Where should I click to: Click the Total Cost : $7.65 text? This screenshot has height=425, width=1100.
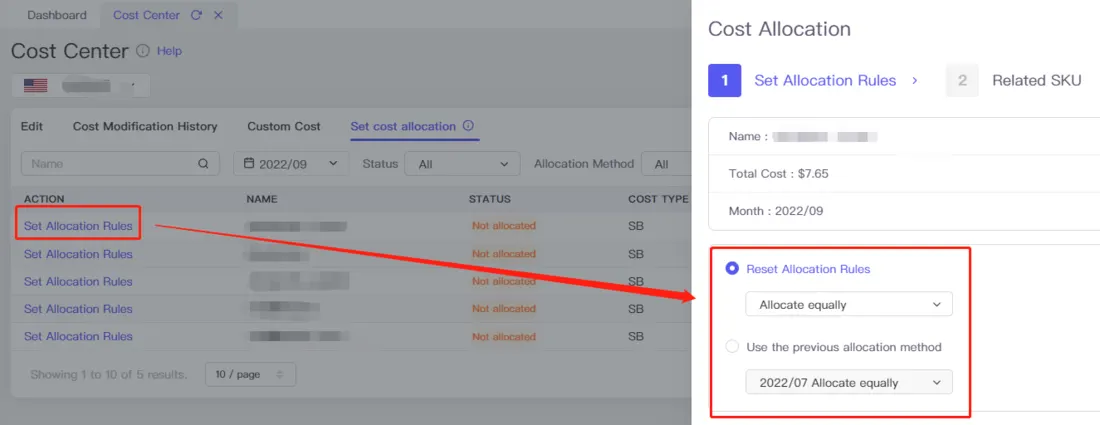pos(779,173)
